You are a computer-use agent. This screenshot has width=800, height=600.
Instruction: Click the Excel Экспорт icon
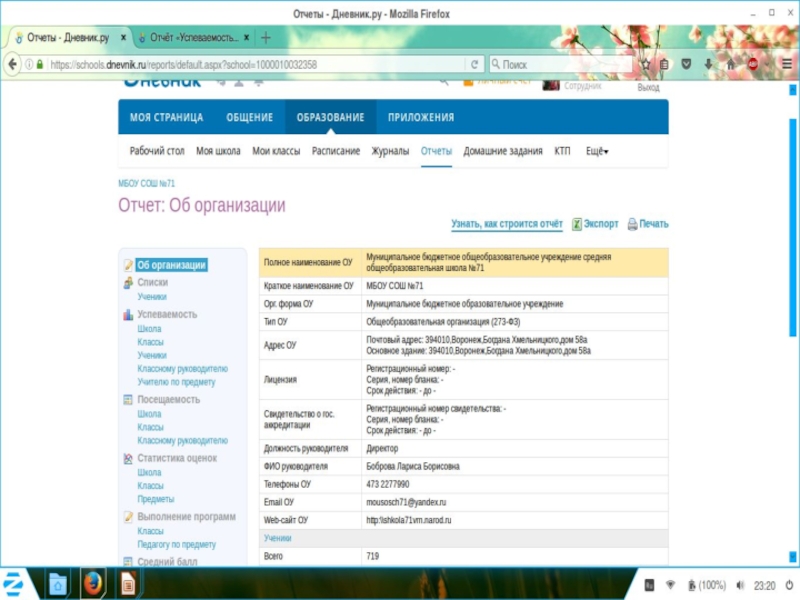click(576, 224)
